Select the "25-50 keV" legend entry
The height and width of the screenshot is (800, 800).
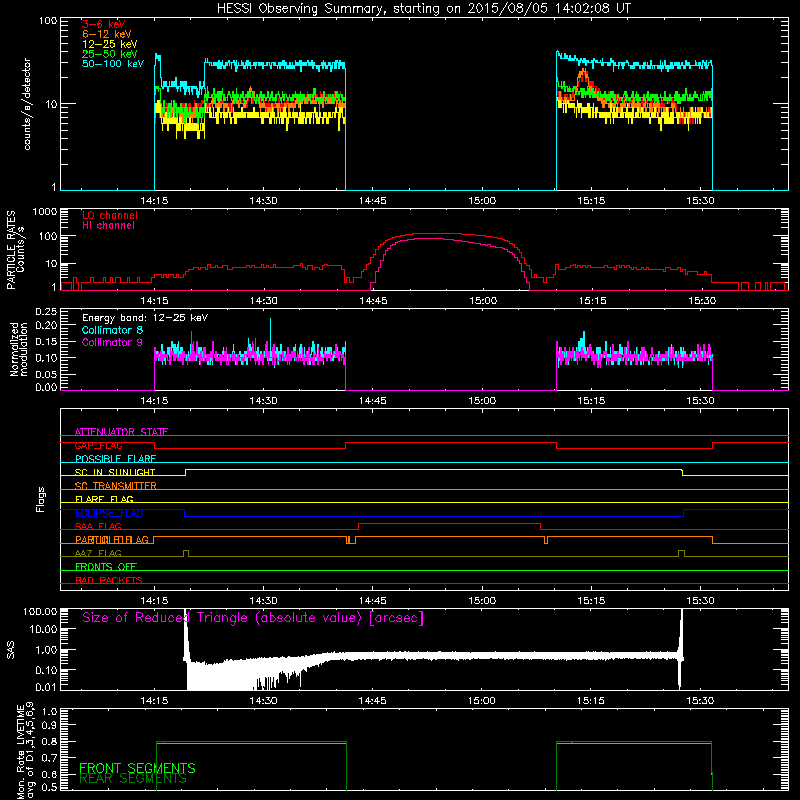tap(109, 54)
